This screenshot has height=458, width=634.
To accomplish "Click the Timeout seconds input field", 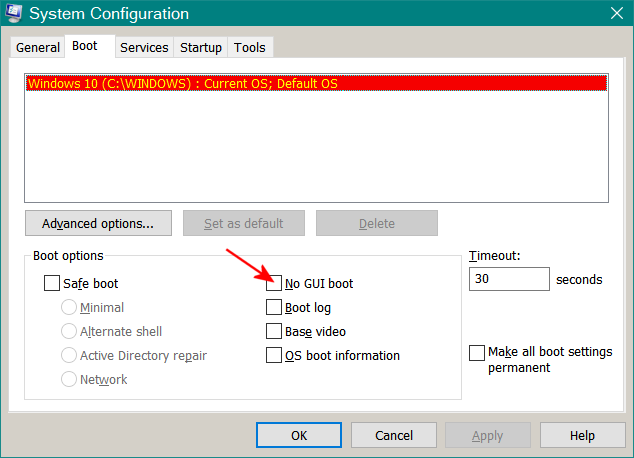I will (x=509, y=279).
